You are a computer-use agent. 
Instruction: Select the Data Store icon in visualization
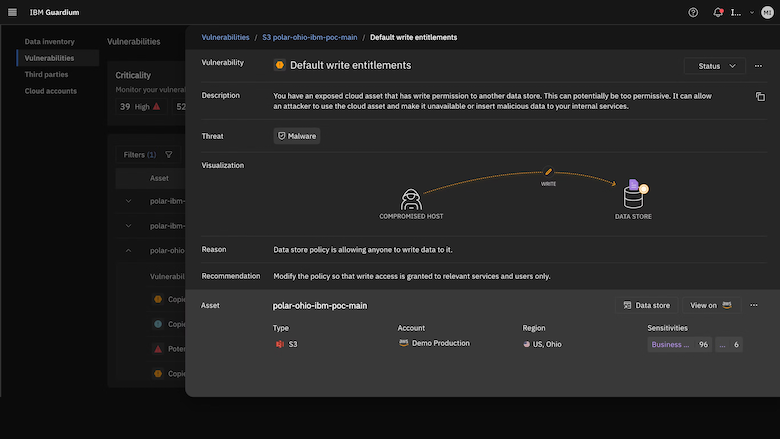coord(633,194)
